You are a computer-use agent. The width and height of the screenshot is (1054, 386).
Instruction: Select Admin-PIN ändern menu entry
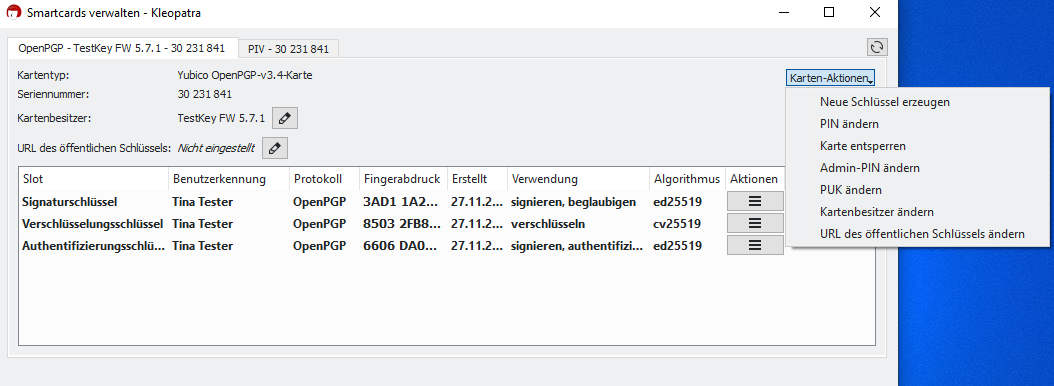[x=870, y=167]
